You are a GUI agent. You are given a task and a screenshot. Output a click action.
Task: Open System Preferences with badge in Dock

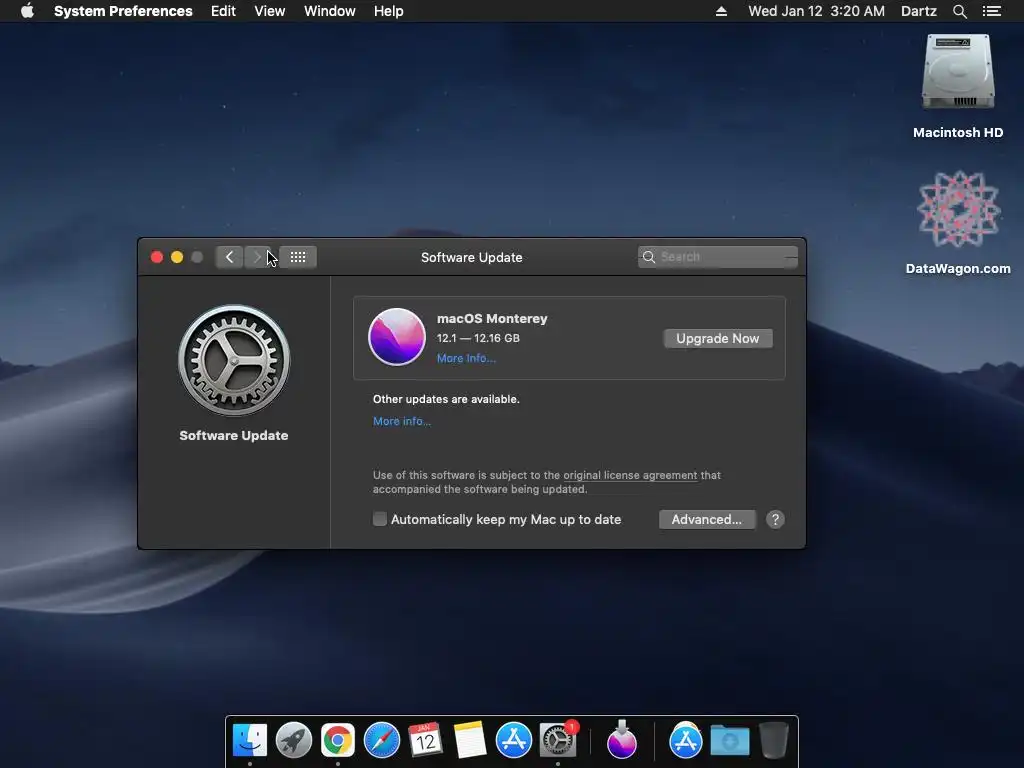pos(558,740)
